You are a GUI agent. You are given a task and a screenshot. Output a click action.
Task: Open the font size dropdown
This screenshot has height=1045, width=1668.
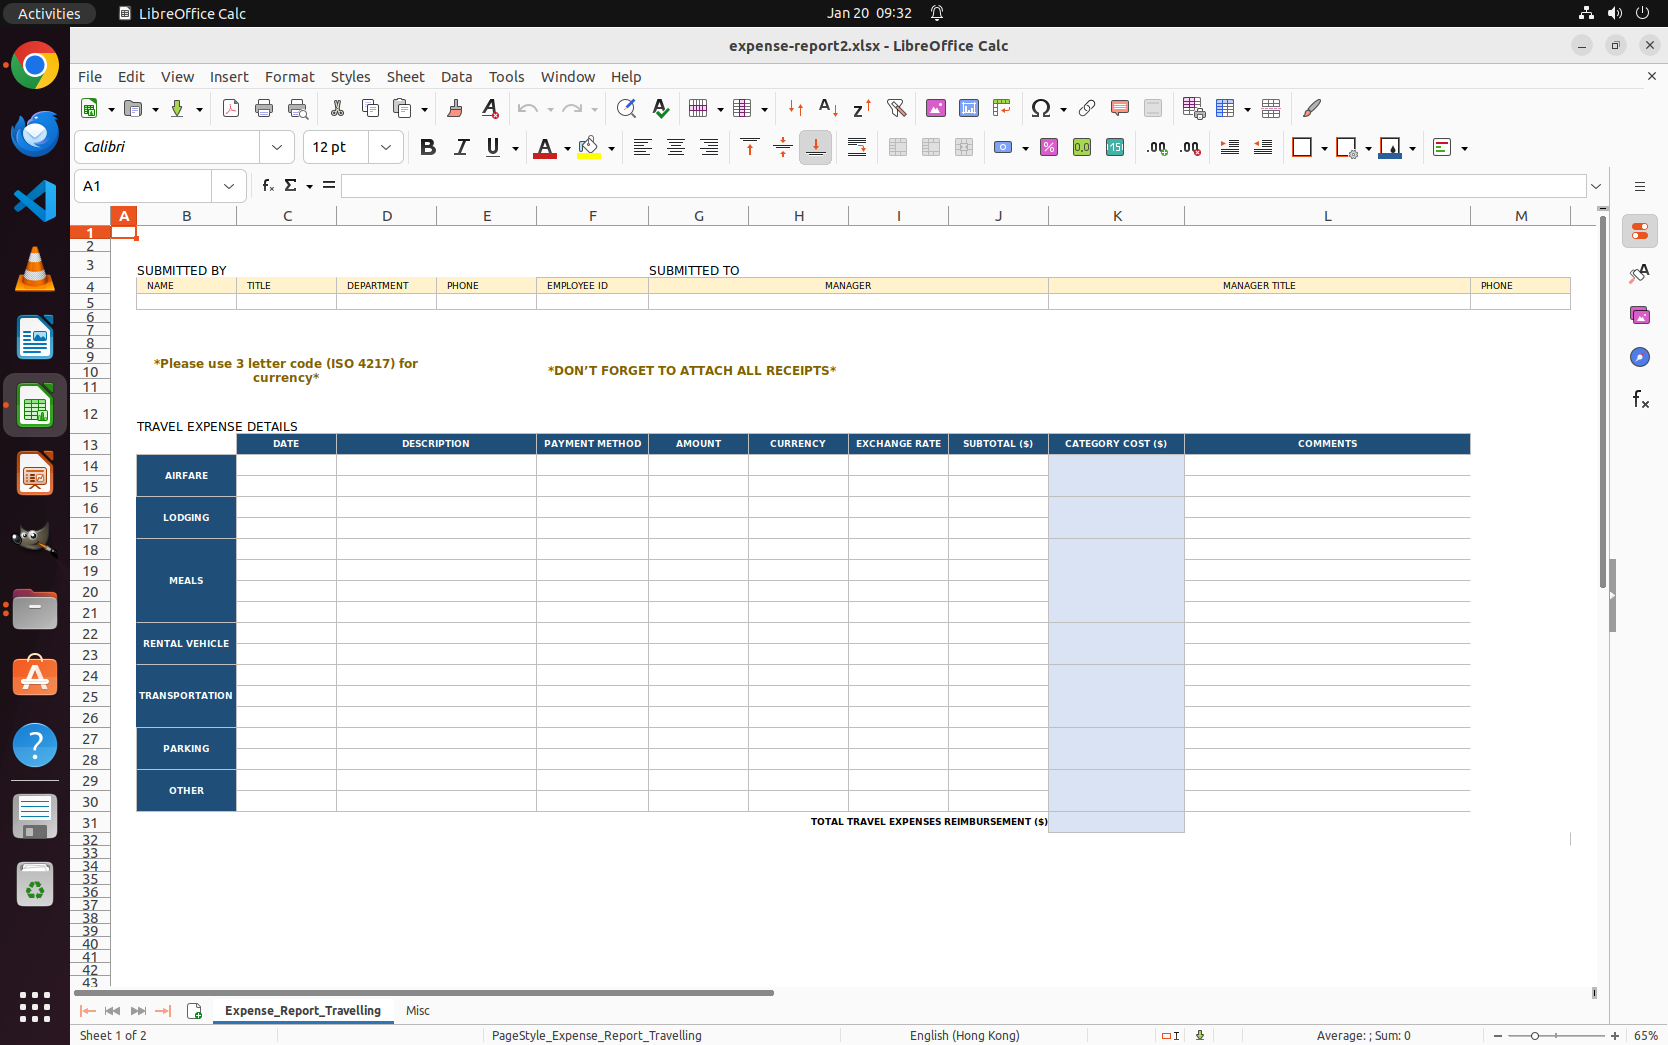point(386,147)
